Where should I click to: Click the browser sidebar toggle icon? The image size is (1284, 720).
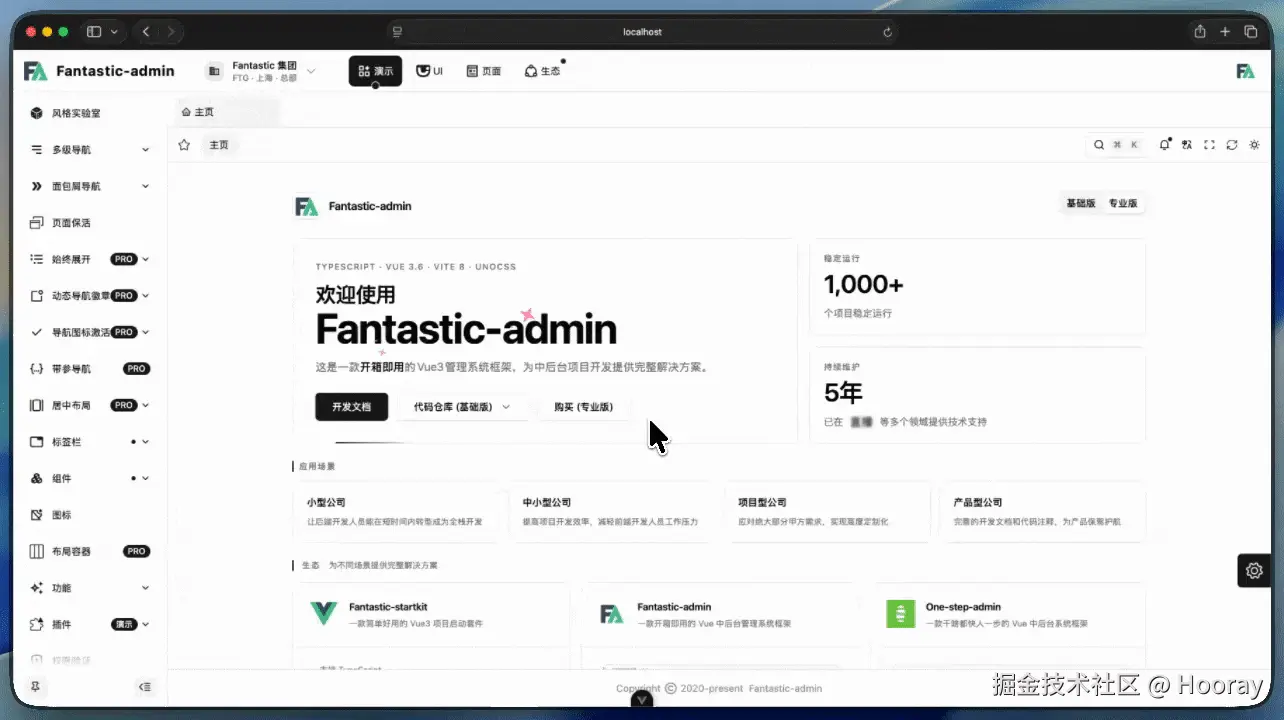(94, 32)
